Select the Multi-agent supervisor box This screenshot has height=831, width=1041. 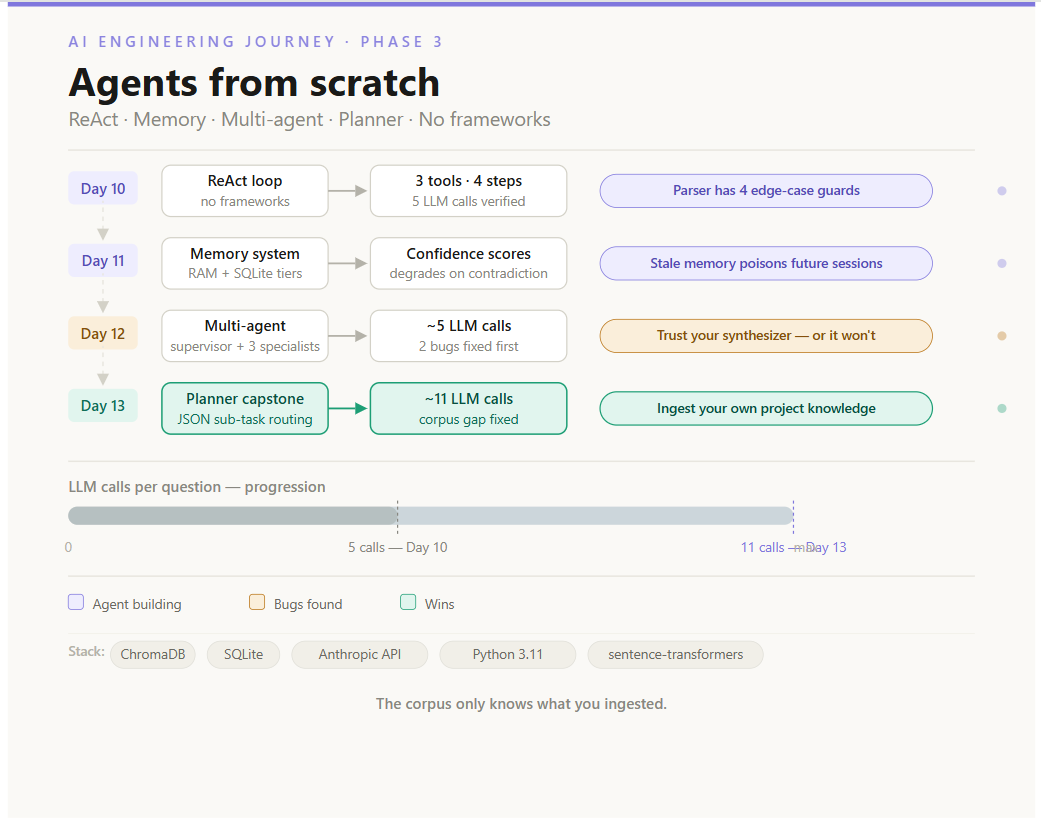[245, 336]
